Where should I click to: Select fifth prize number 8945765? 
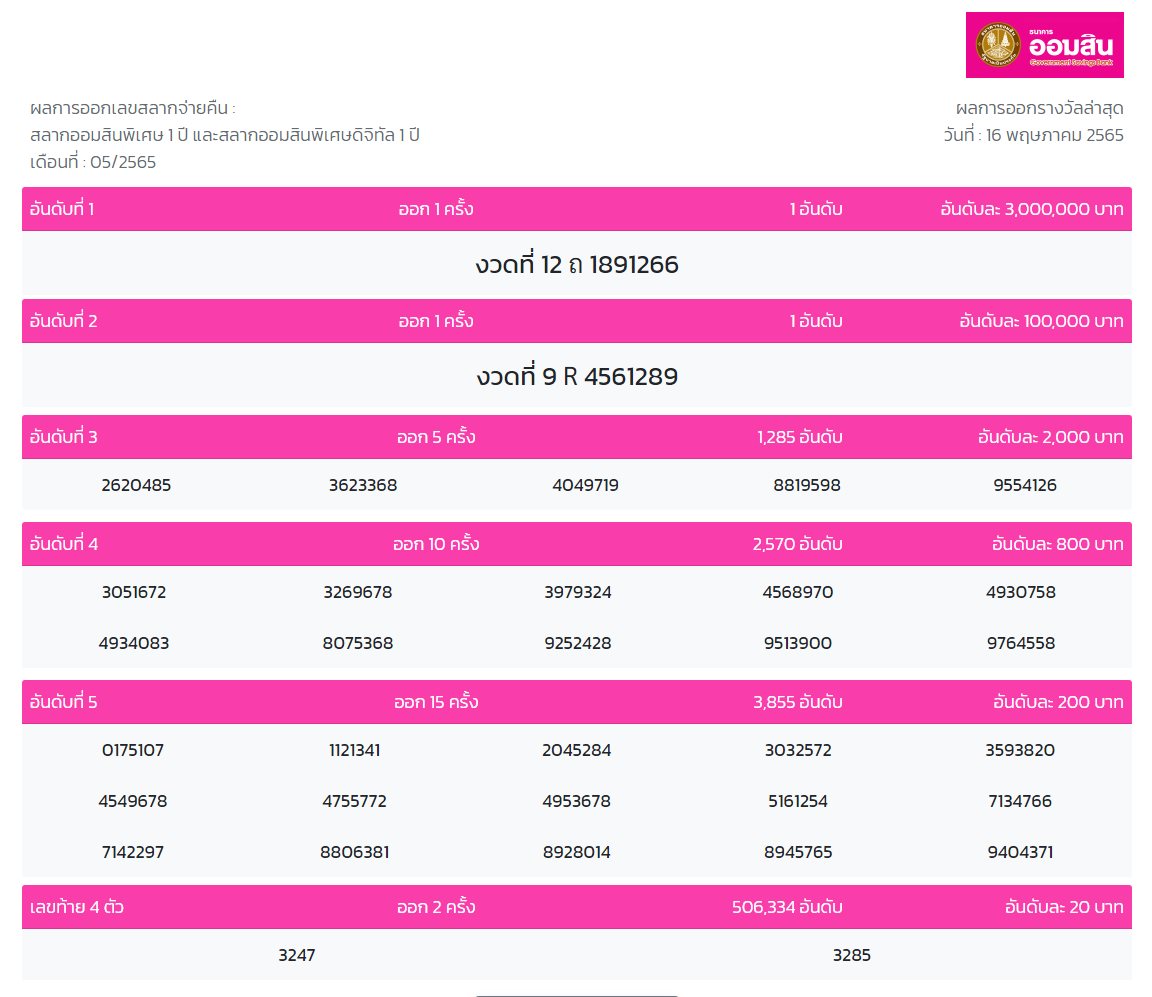pyautogui.click(x=798, y=852)
